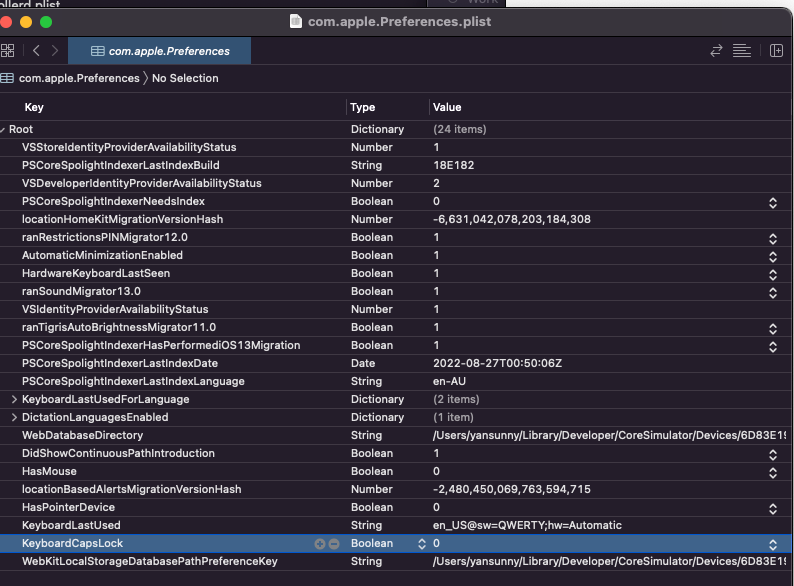794x586 pixels.
Task: Select the PSCoreSpolightIndexerLastIndexDate key
Action: click(x=120, y=363)
